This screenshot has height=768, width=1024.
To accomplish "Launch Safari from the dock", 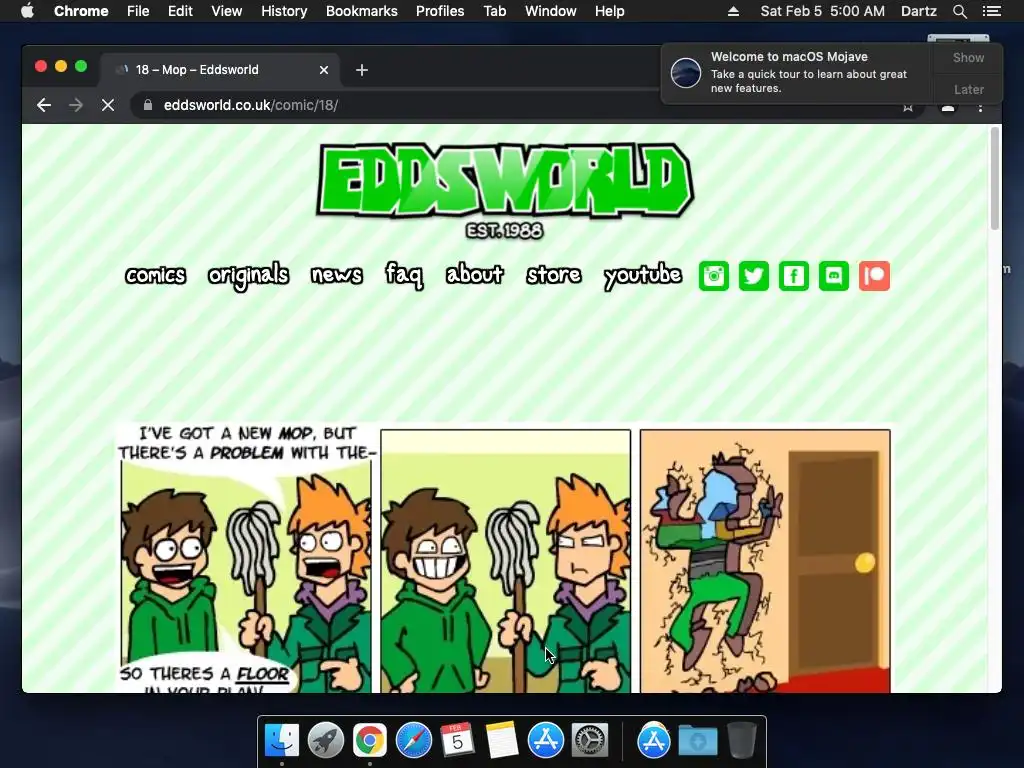I will click(x=413, y=741).
